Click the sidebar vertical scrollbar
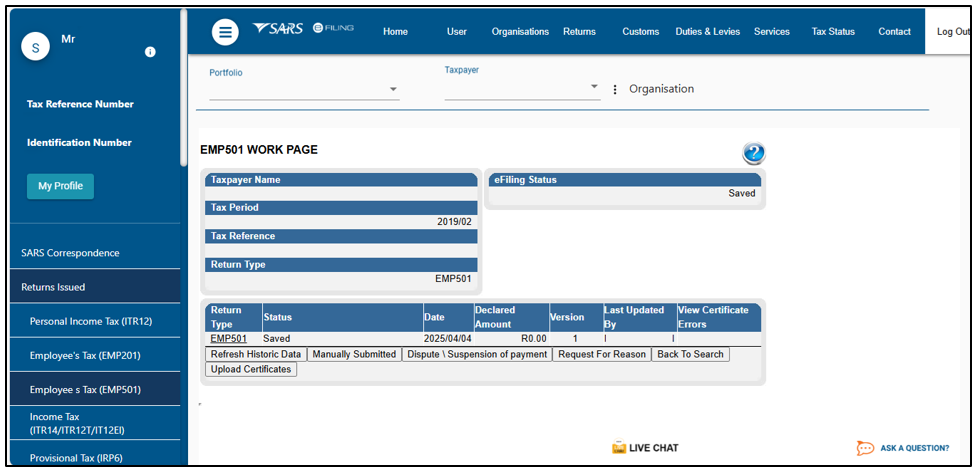Image resolution: width=977 pixels, height=468 pixels. click(183, 87)
